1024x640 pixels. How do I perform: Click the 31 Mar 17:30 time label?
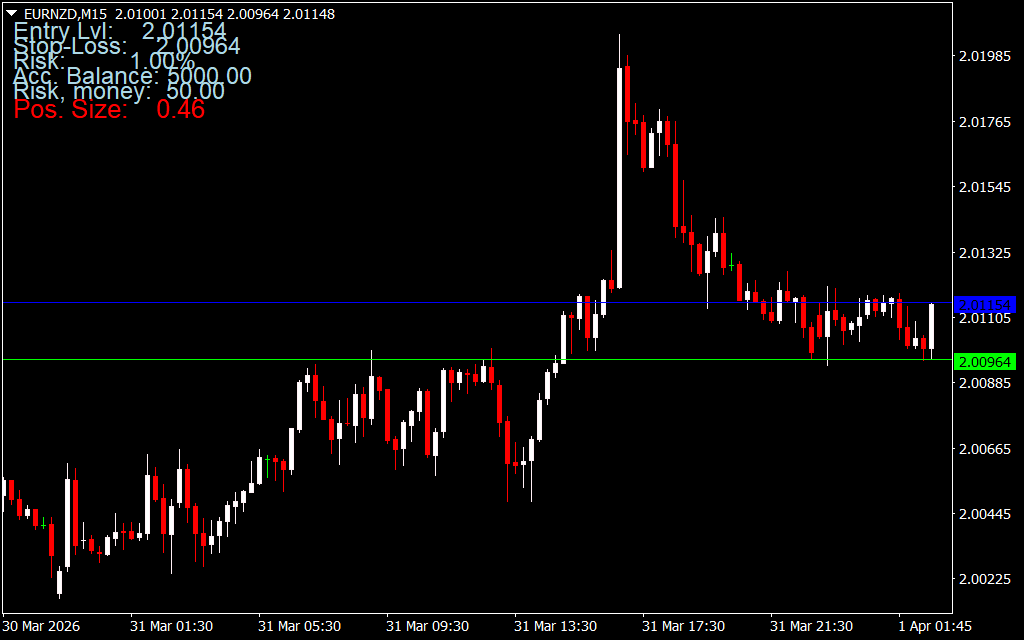coord(683,626)
